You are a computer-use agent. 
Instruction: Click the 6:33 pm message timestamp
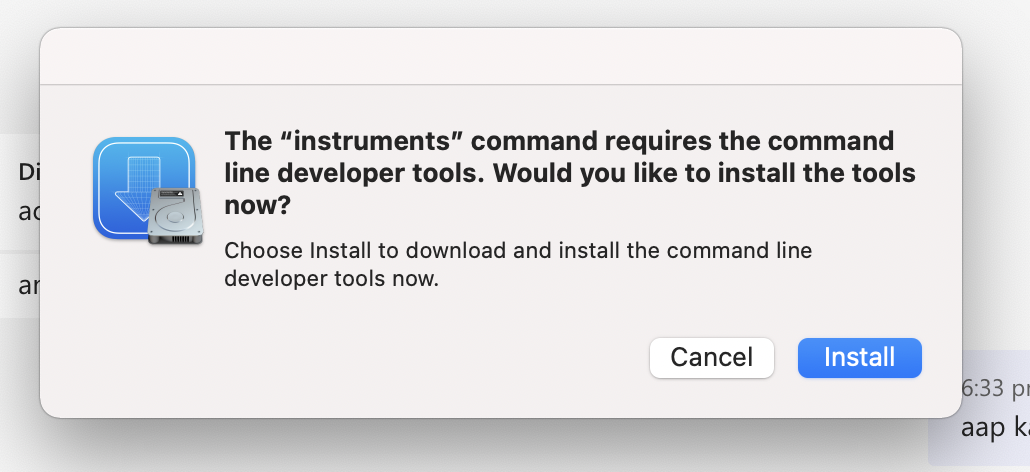tap(995, 388)
